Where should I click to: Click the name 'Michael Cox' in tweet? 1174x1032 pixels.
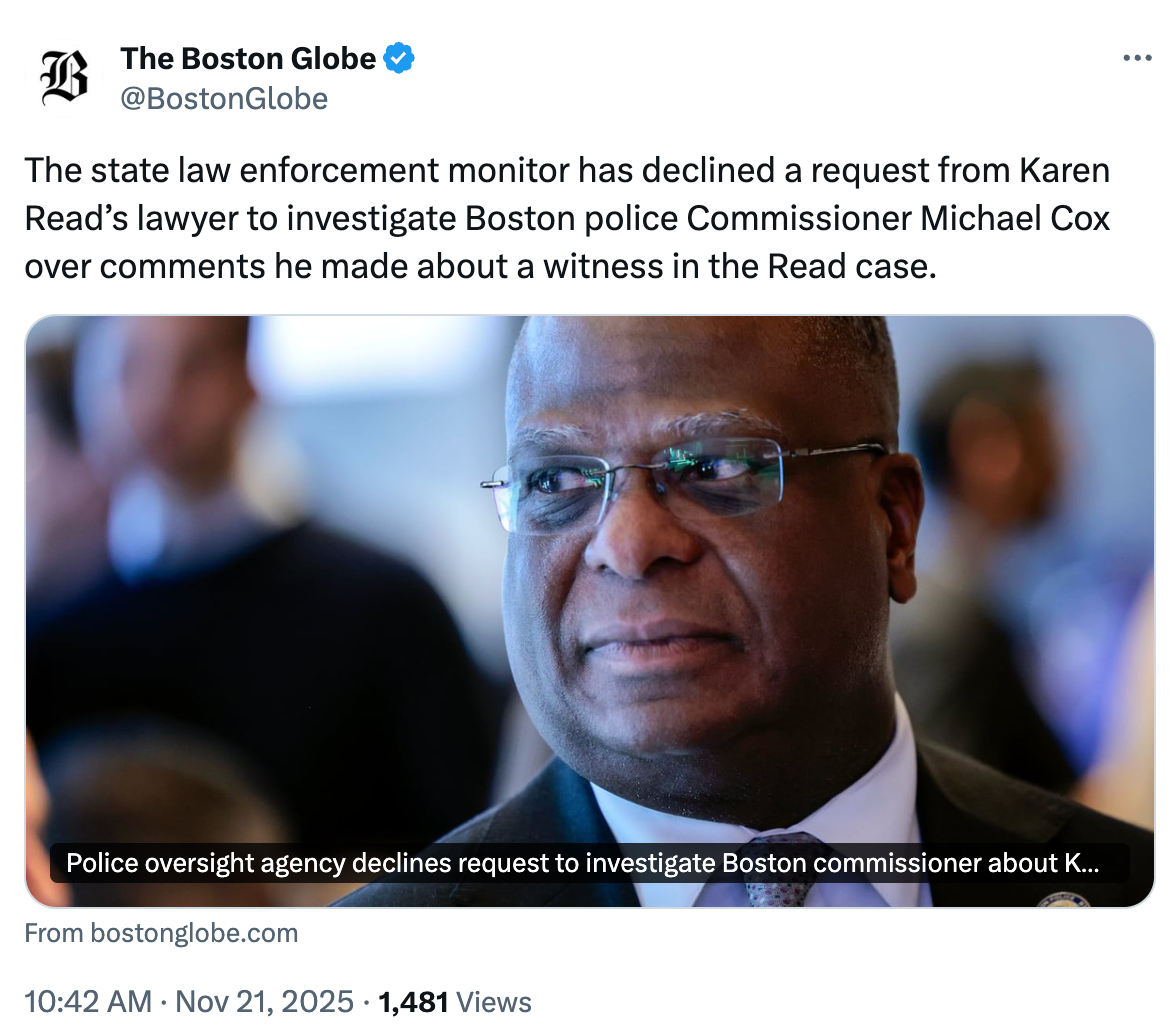(x=1015, y=218)
